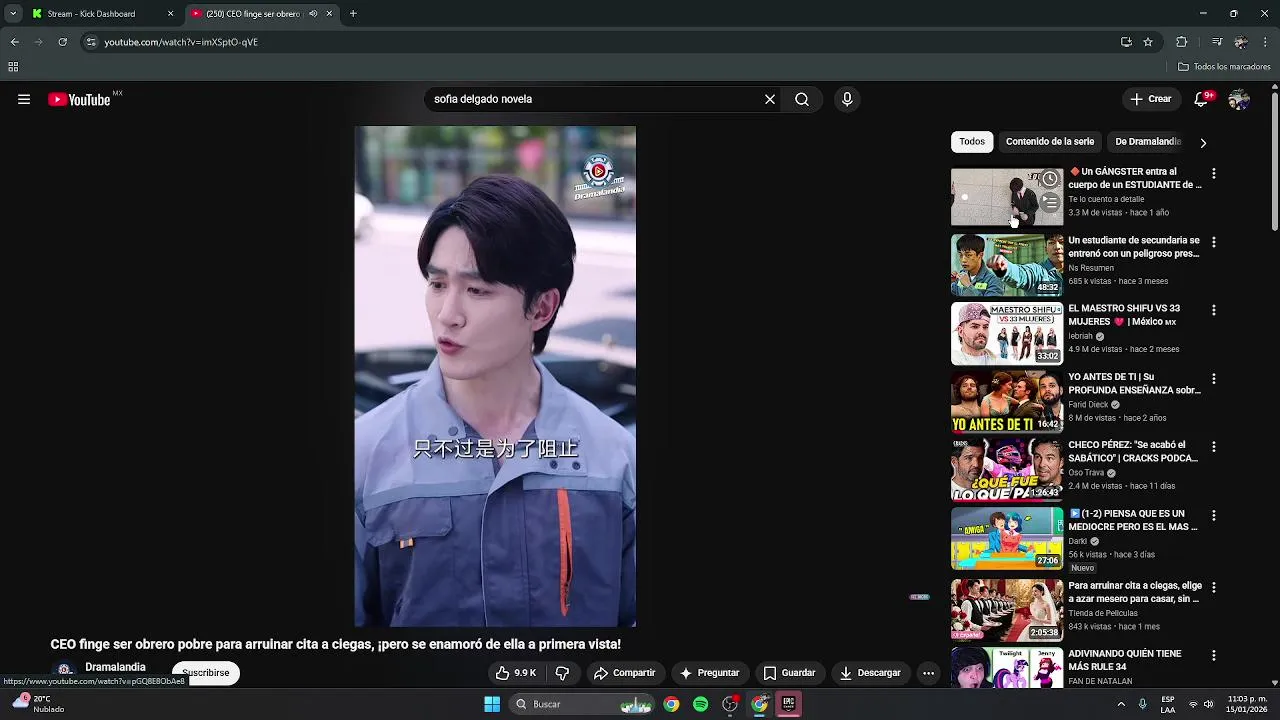Download the video with Descargar
Viewport: 1280px width, 720px height.
pos(870,673)
